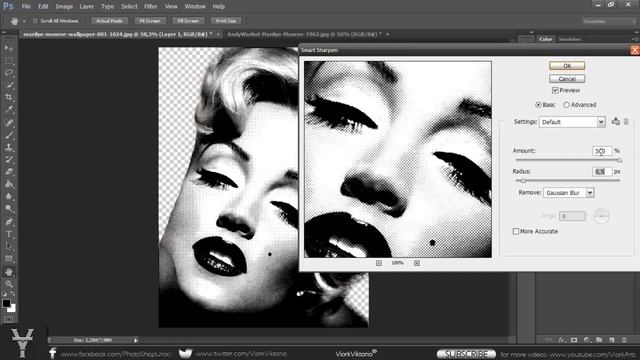Screen dimensions: 640x360
Task: Click the add layer mask icon
Action: pos(574,340)
